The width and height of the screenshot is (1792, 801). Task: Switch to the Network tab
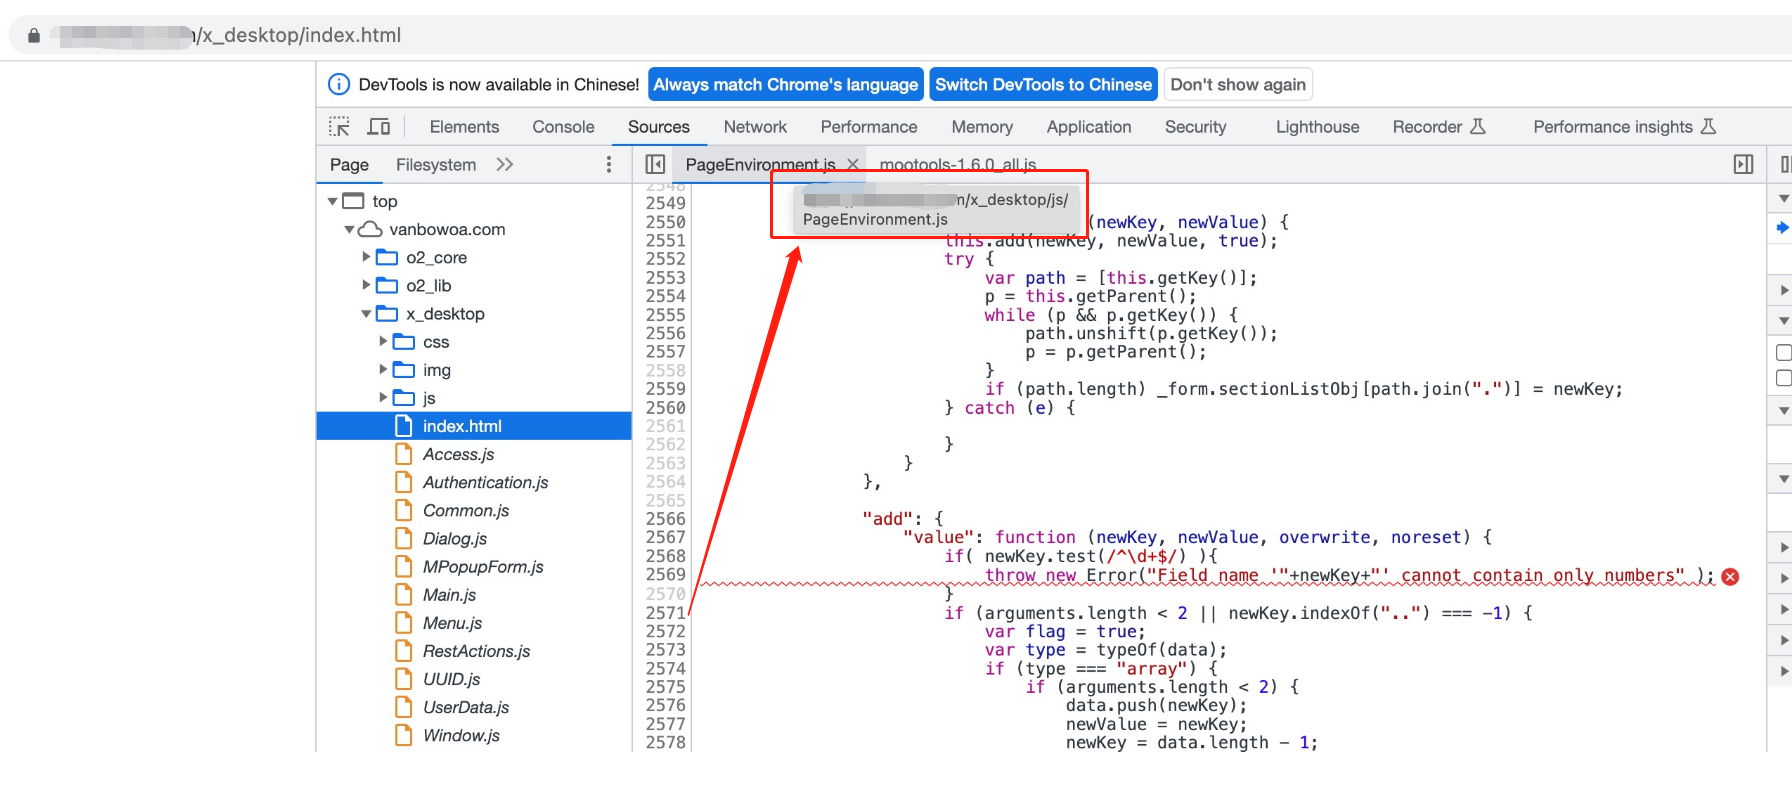[755, 127]
